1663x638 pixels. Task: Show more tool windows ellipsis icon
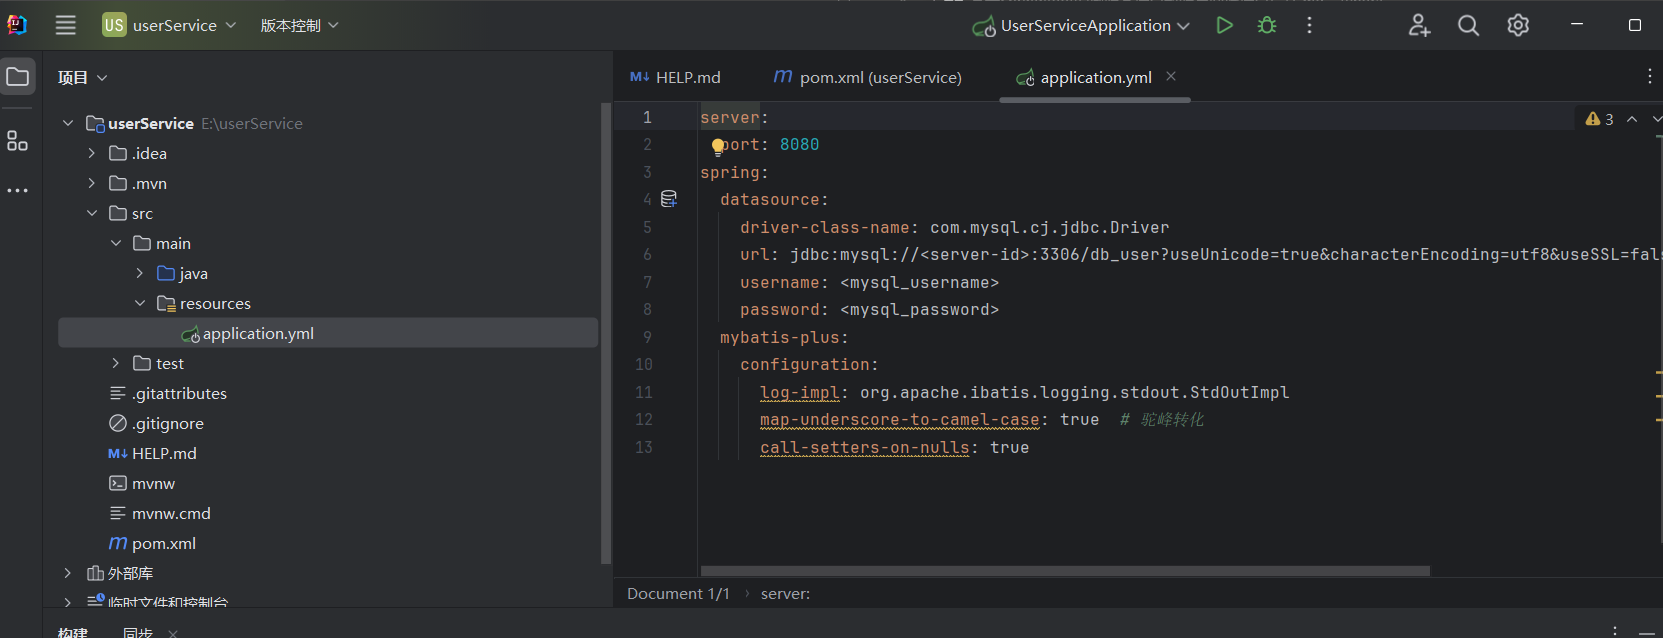(x=17, y=190)
